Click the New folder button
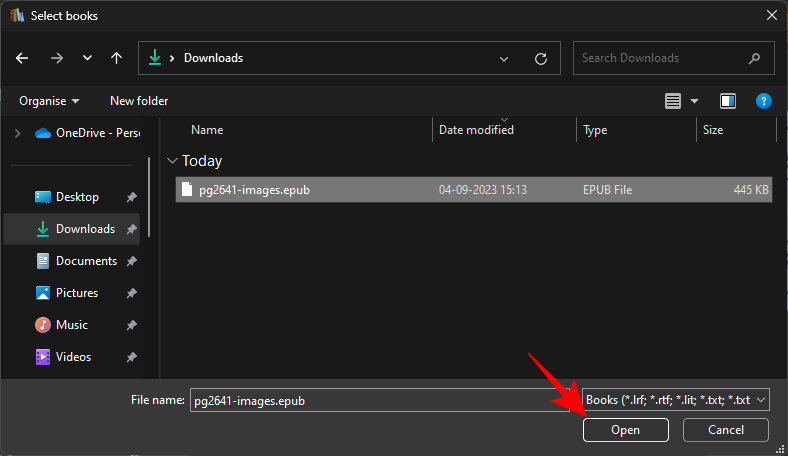Image resolution: width=788 pixels, height=456 pixels. tap(139, 101)
